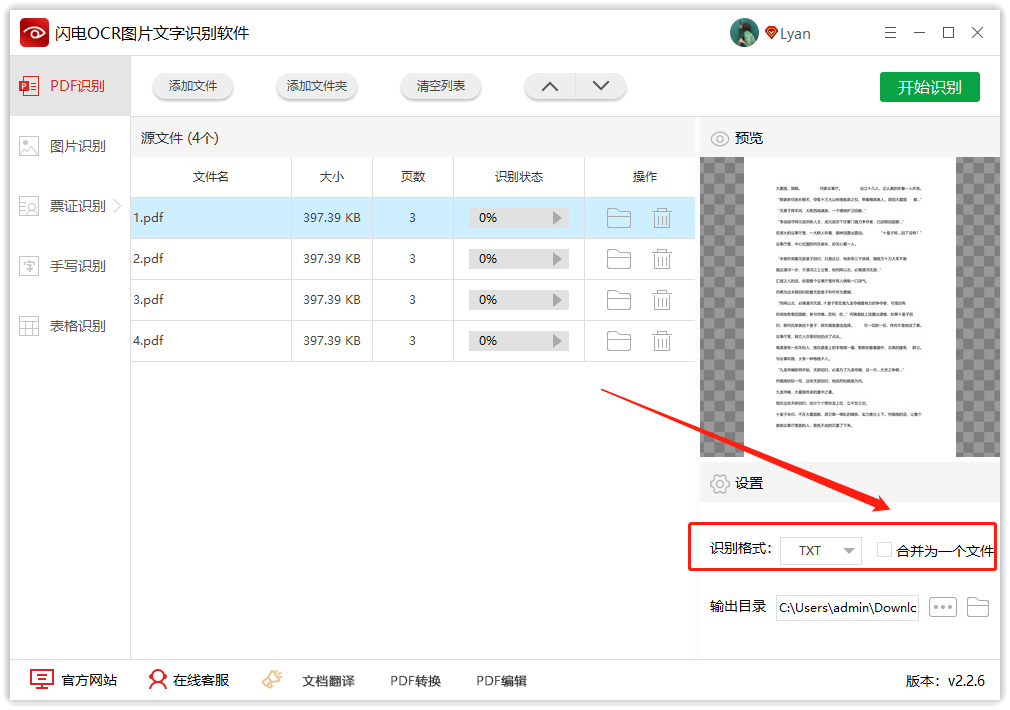Screen dimensions: 1010x710
Task: Delete 2.pdf with its trash icon
Action: coord(662,259)
